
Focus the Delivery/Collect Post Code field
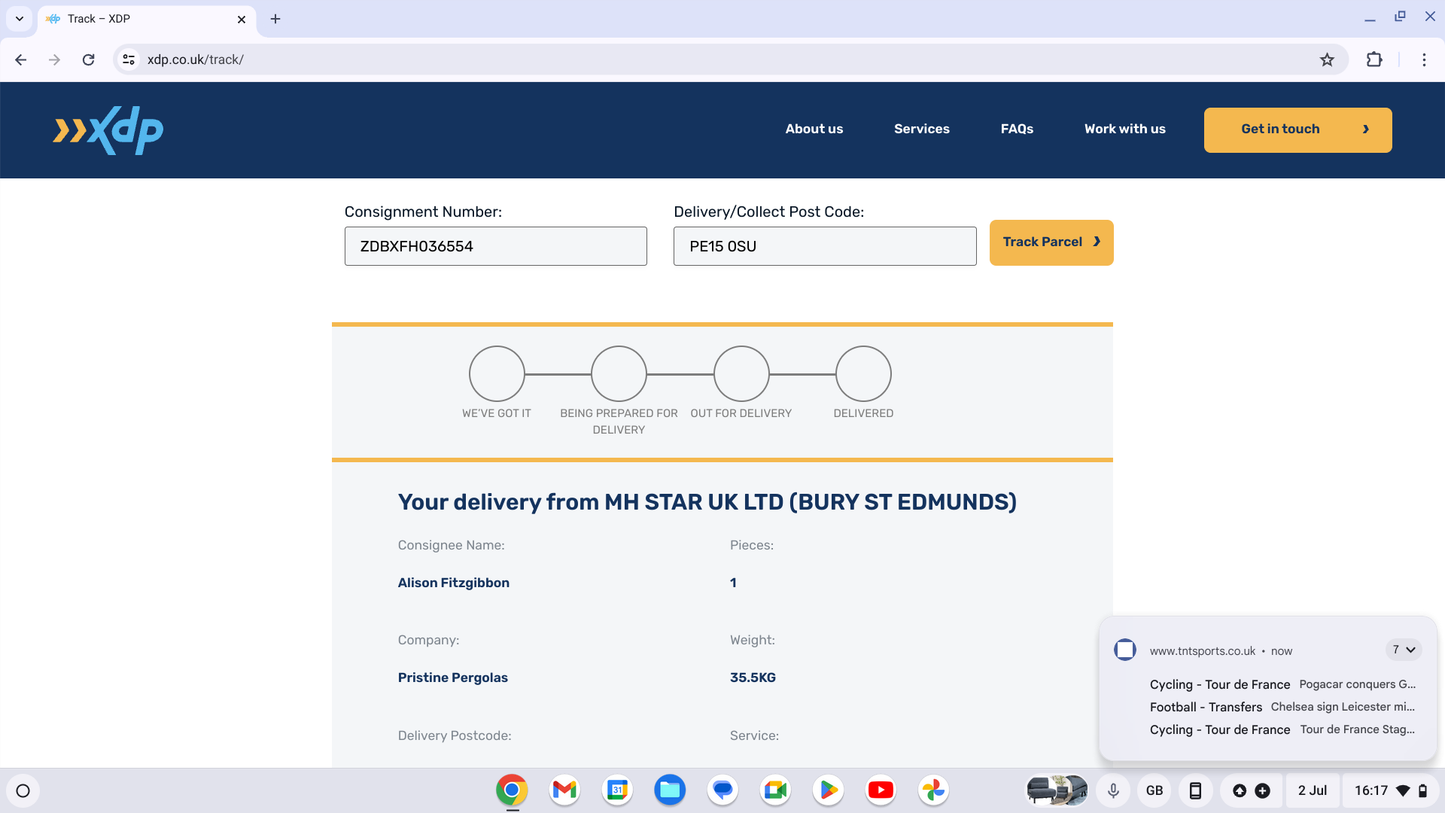[824, 246]
